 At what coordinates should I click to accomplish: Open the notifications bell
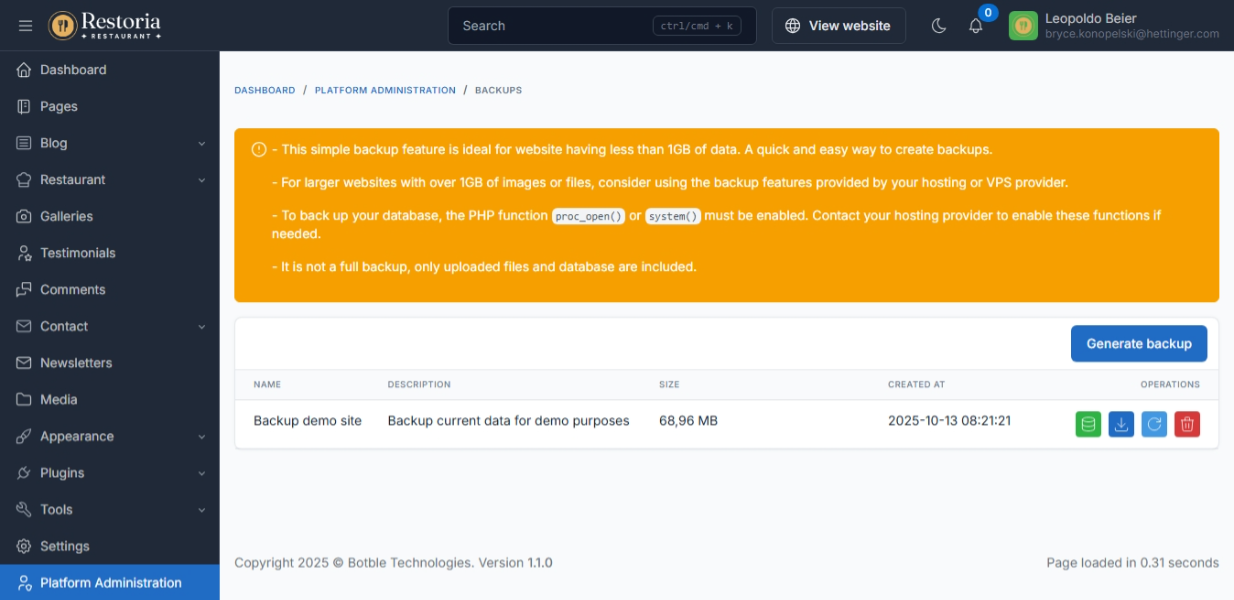976,26
